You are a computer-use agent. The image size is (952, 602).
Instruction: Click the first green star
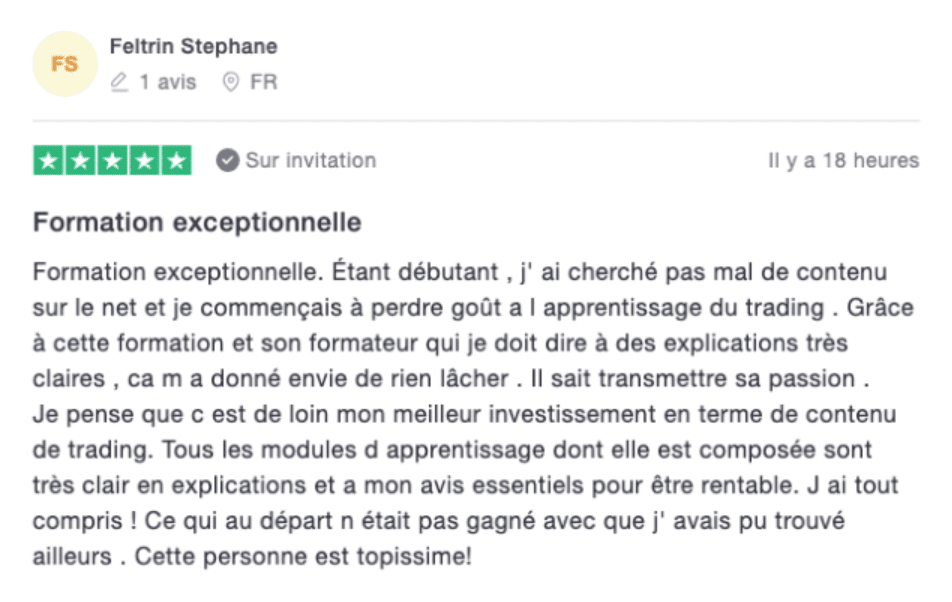49,160
